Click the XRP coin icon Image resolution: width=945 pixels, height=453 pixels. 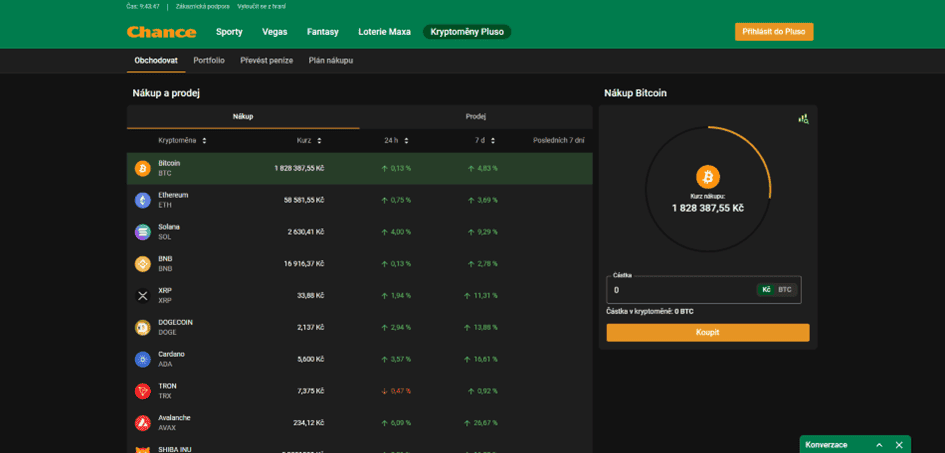pyautogui.click(x=143, y=295)
